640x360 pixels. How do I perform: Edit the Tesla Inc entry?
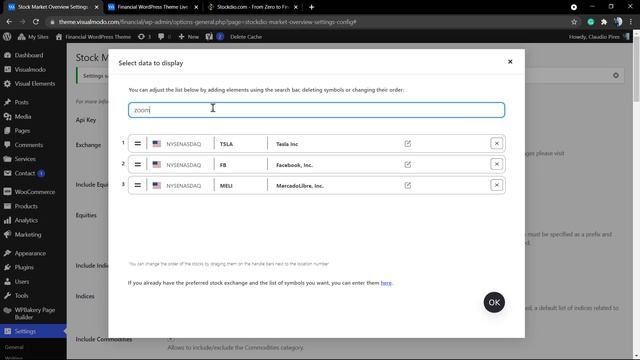(x=407, y=144)
